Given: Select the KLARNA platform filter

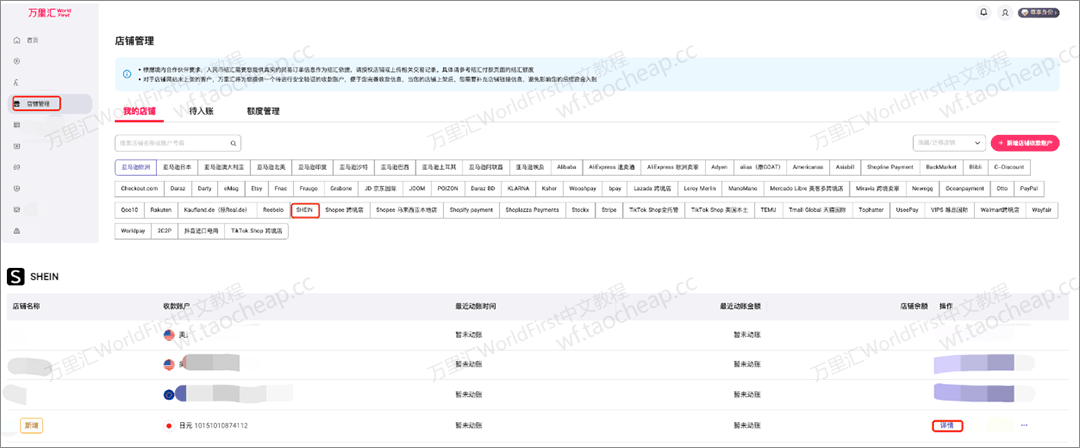Looking at the screenshot, I should 518,188.
